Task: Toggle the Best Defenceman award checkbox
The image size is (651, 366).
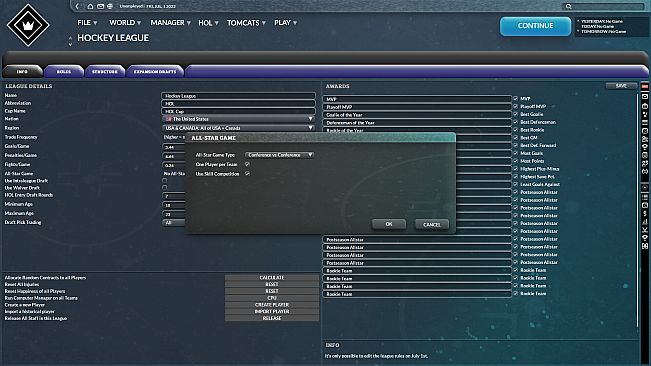Action: tap(515, 122)
